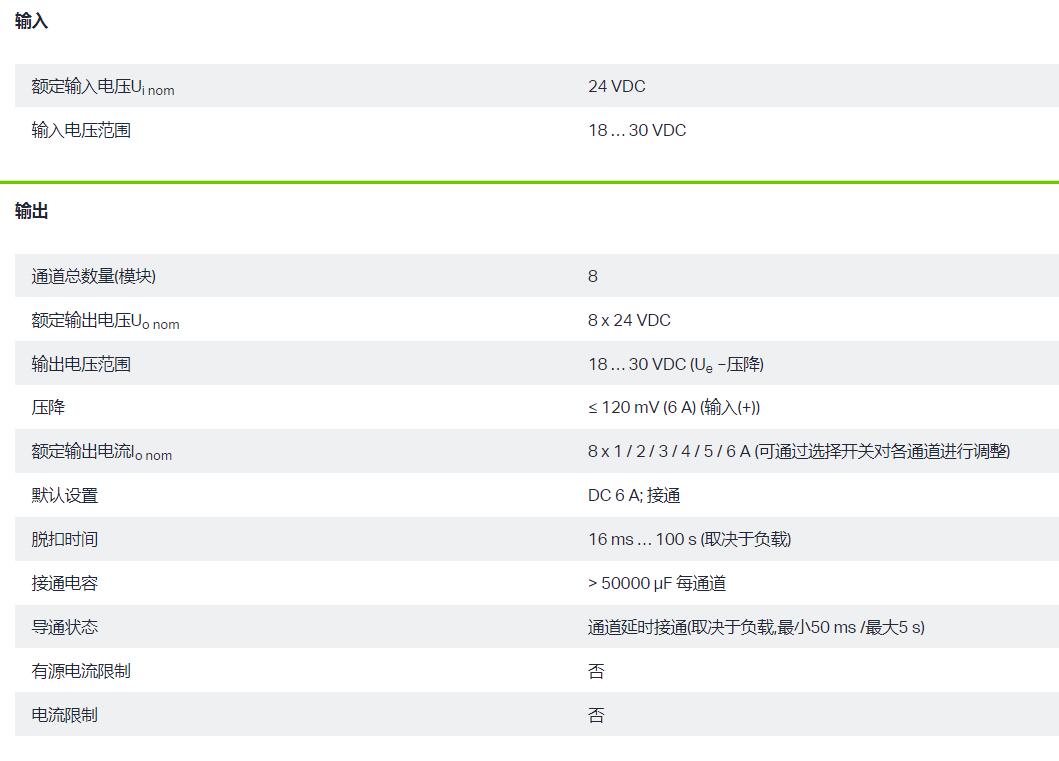Select the > 50000 µF 每通道 value
Viewport: 1059px width, 761px height.
[x=656, y=583]
